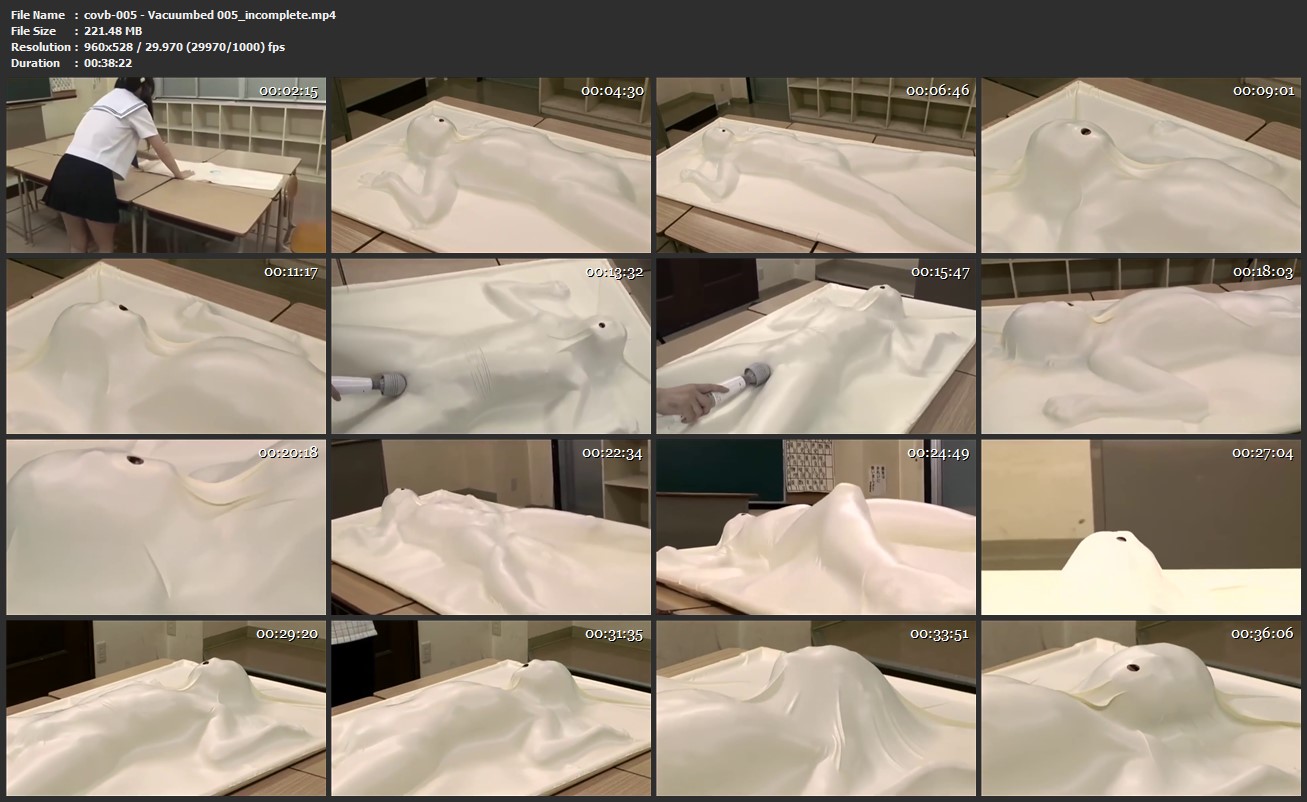Open the frame at 00:13:32
The width and height of the screenshot is (1307, 802).
pos(491,346)
